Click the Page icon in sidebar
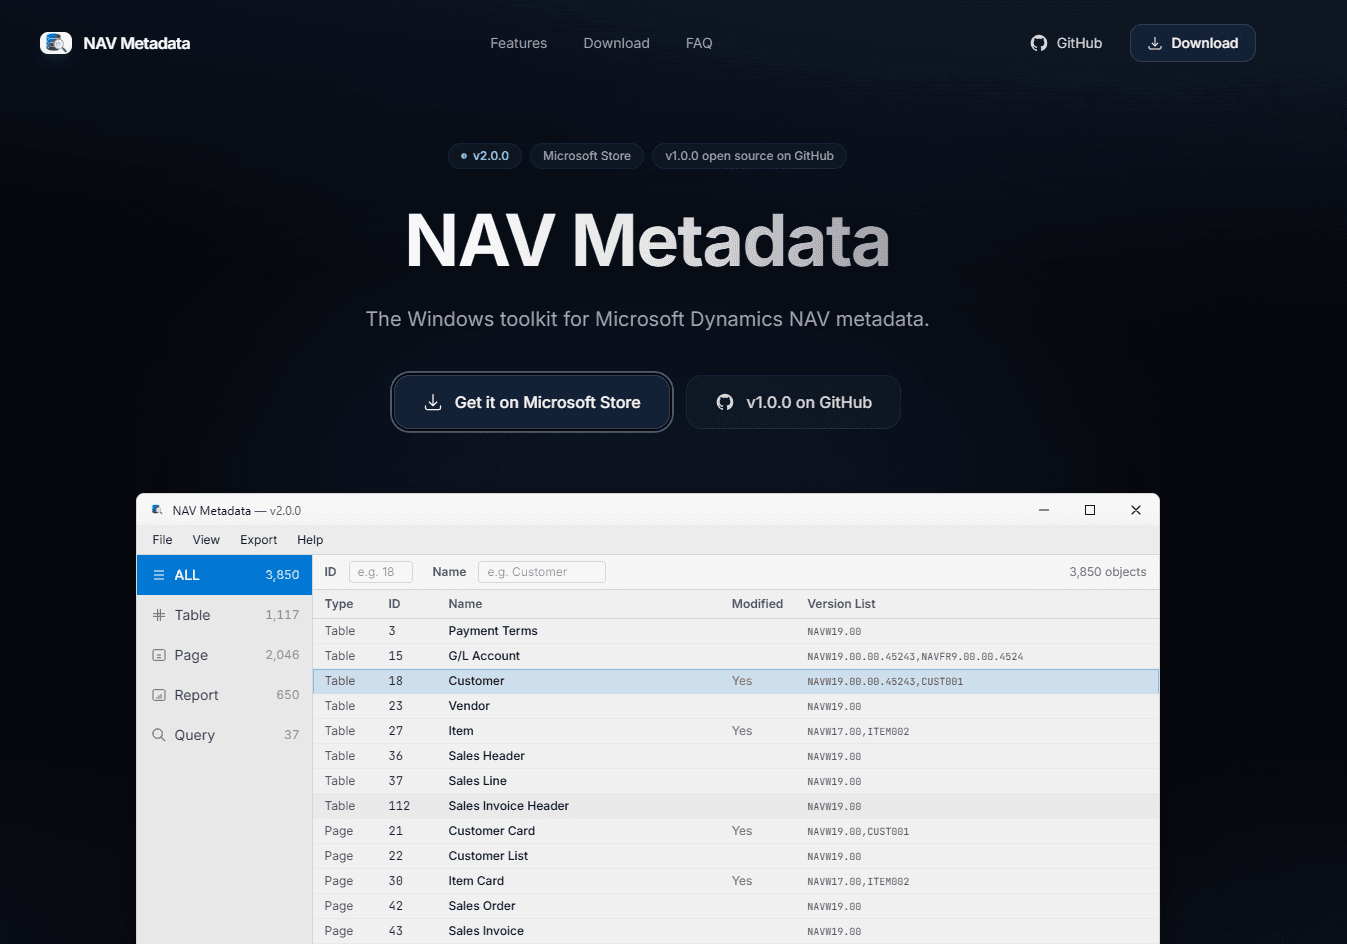The height and width of the screenshot is (944, 1347). pyautogui.click(x=159, y=655)
